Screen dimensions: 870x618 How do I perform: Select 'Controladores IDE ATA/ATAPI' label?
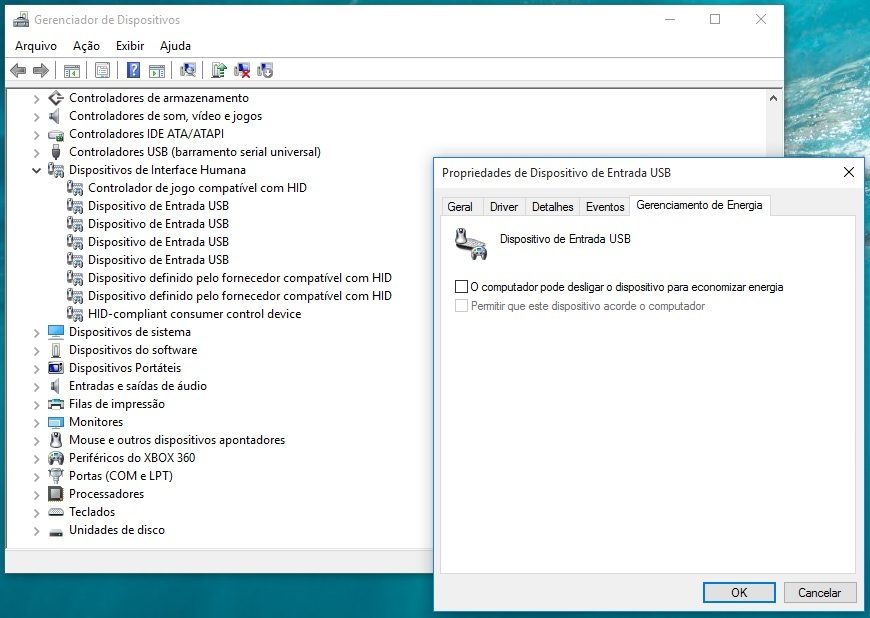click(146, 134)
